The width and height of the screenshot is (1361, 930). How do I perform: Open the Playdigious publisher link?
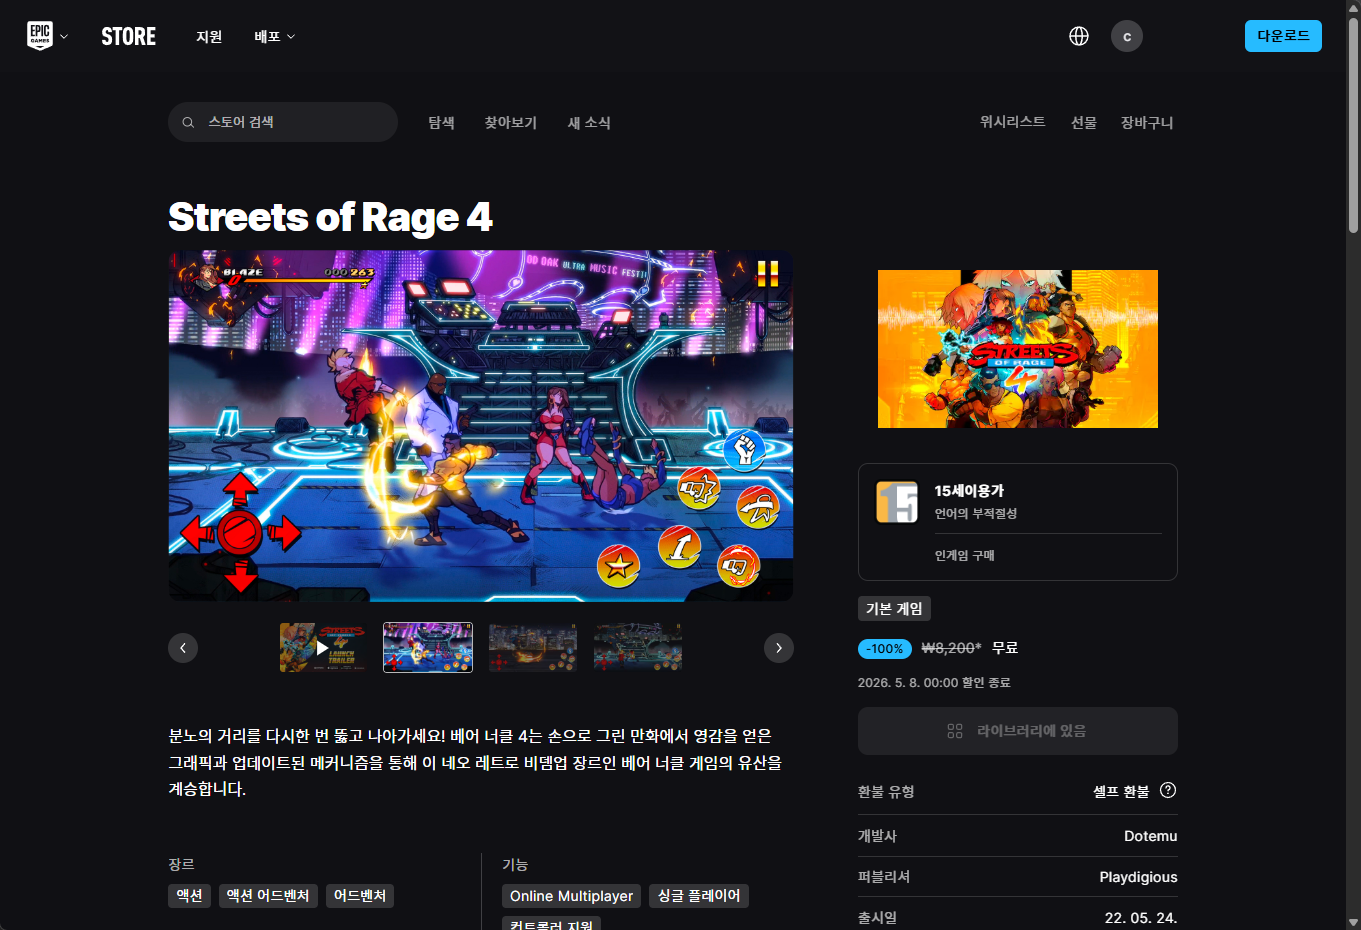click(x=1139, y=877)
